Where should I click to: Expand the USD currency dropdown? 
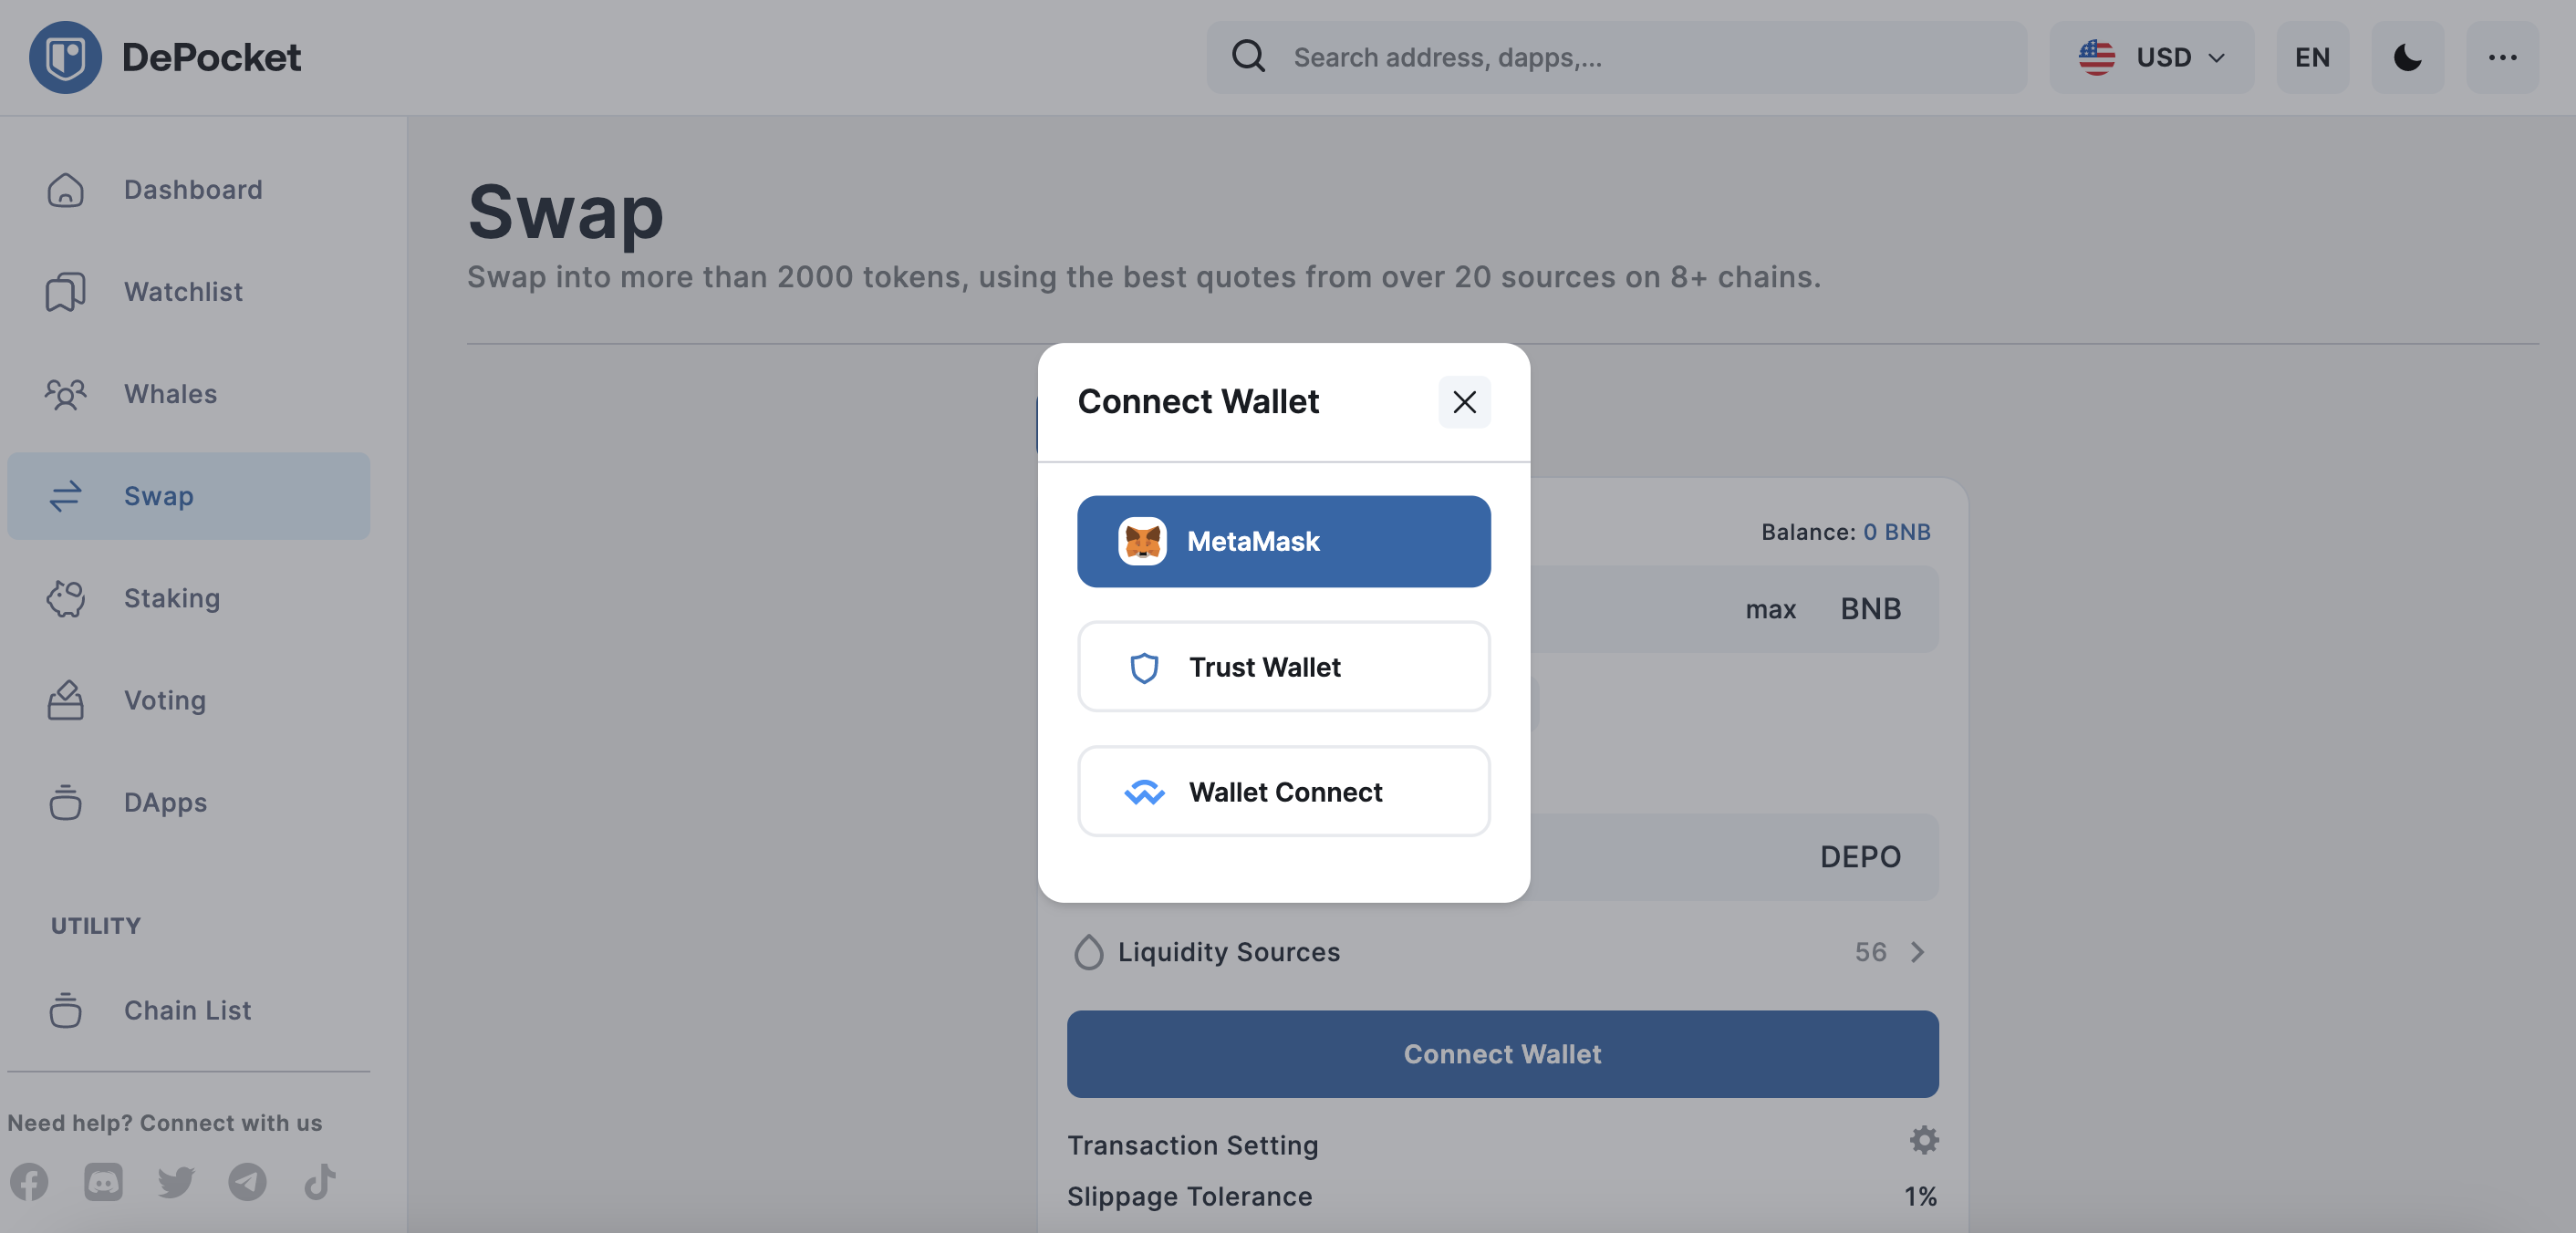[x=2151, y=57]
